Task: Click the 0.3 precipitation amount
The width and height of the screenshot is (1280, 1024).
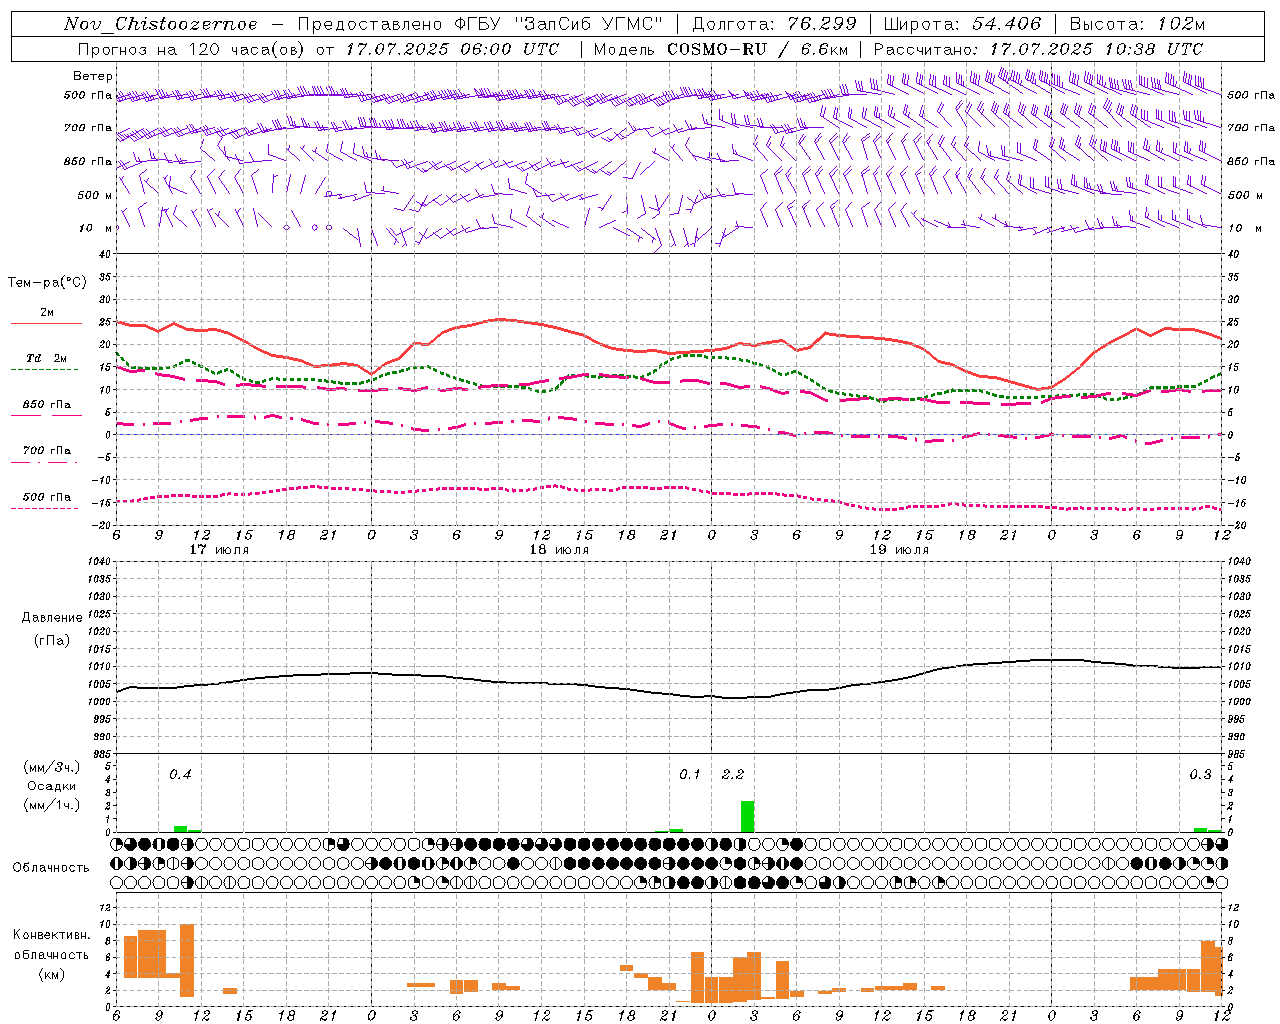Action: pos(1200,774)
